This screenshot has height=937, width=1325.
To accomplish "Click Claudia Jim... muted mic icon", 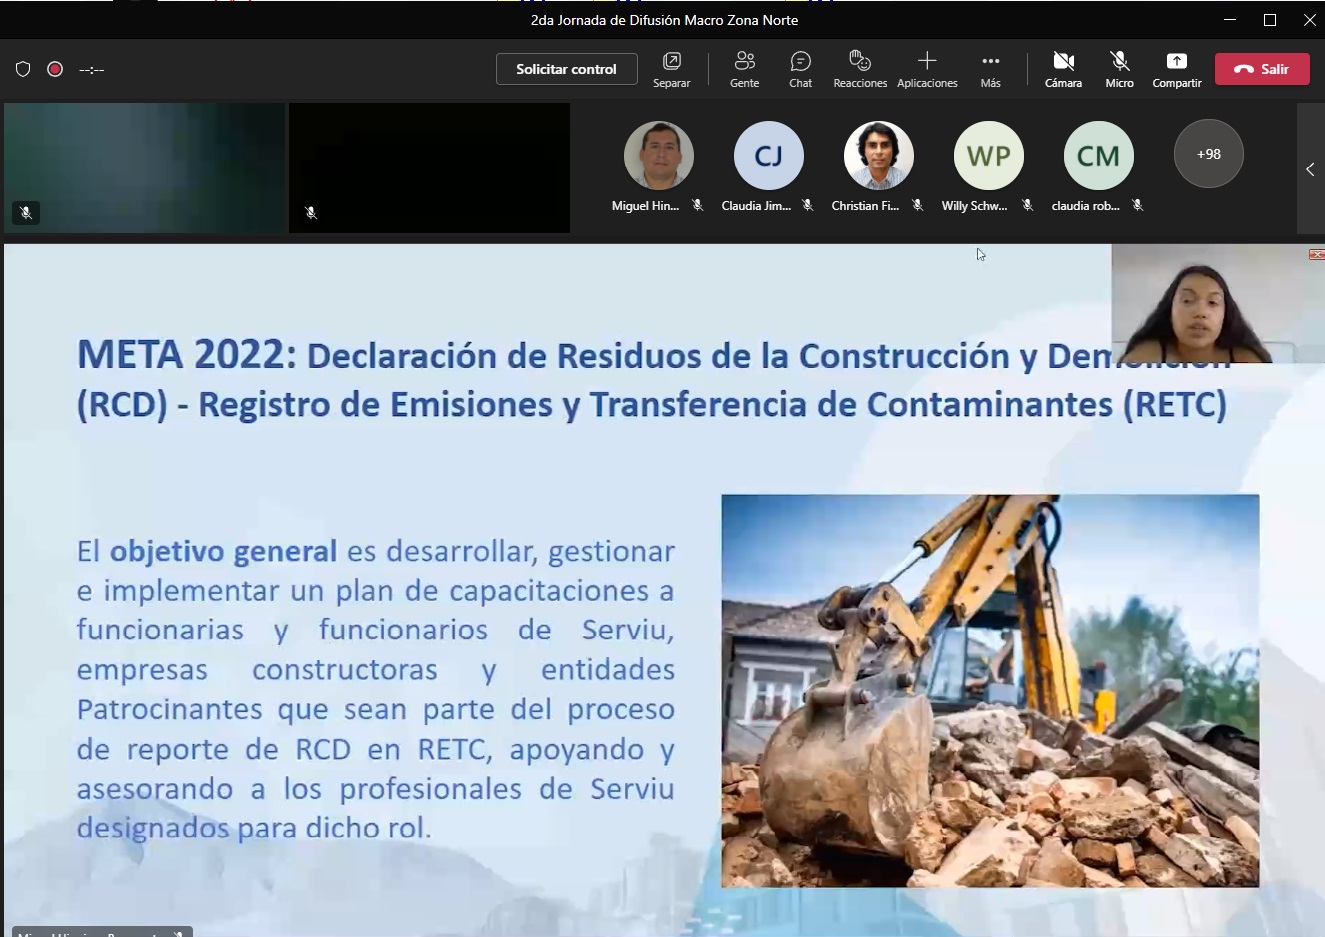I will click(x=808, y=205).
